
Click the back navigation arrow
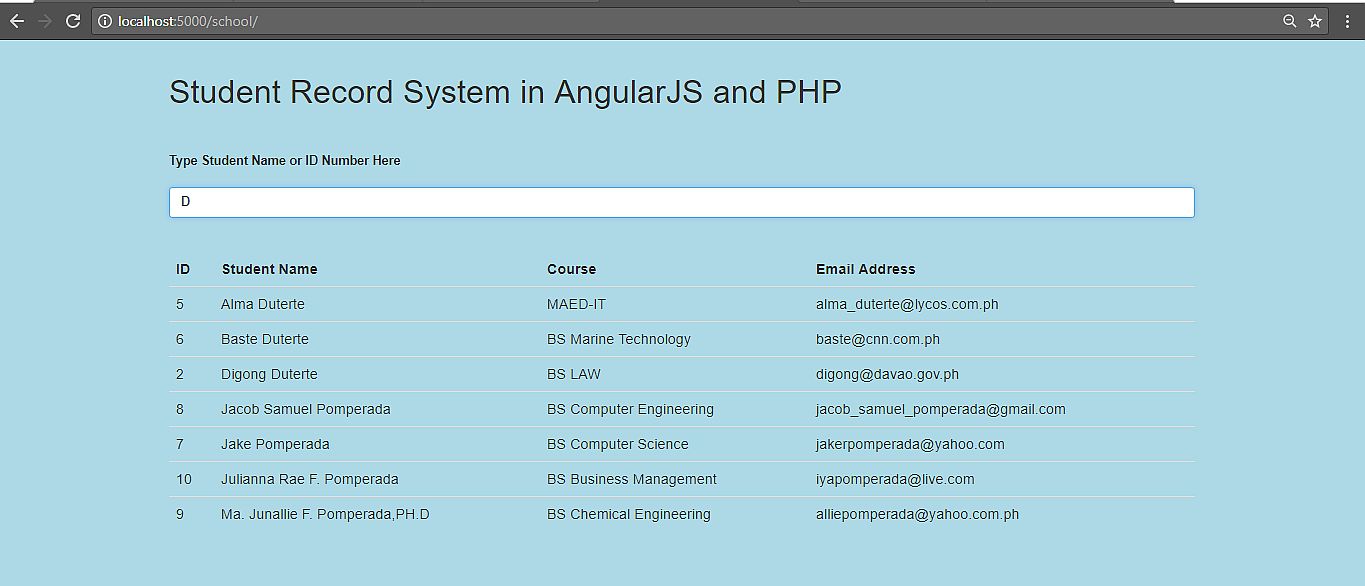tap(16, 20)
